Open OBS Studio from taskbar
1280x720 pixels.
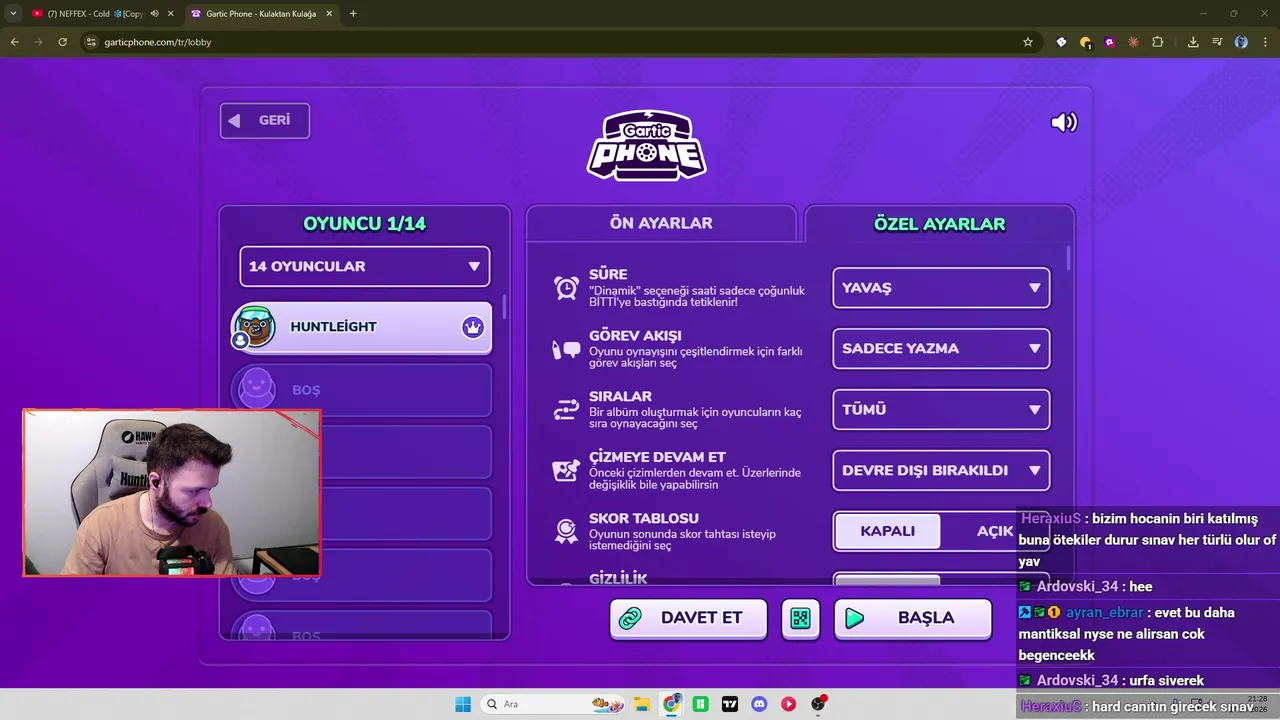pos(818,704)
